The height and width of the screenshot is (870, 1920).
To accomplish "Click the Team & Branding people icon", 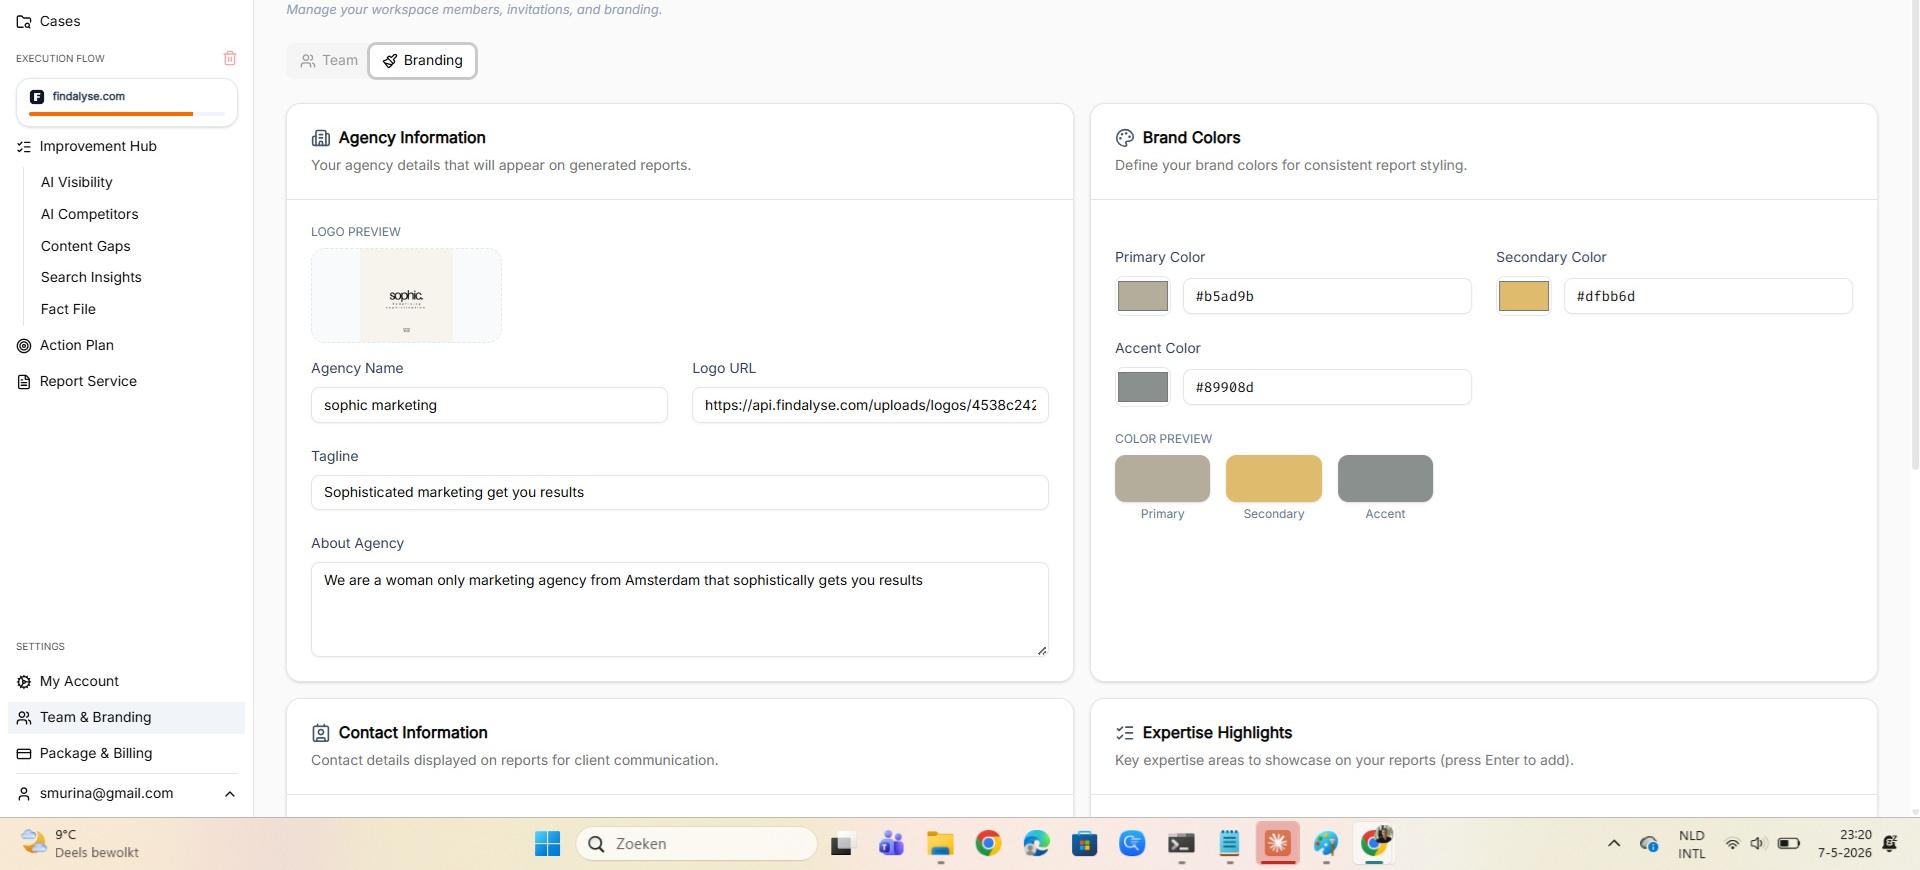I will click(24, 717).
